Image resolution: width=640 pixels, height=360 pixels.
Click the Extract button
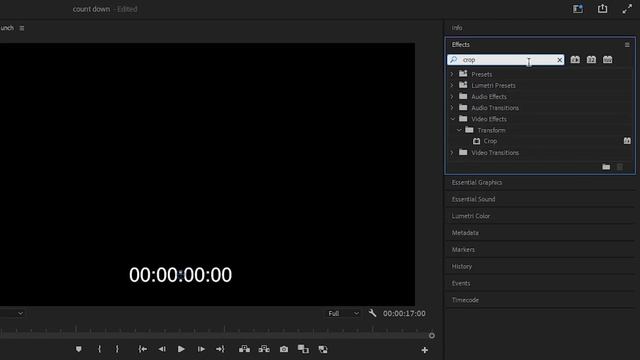click(x=264, y=349)
